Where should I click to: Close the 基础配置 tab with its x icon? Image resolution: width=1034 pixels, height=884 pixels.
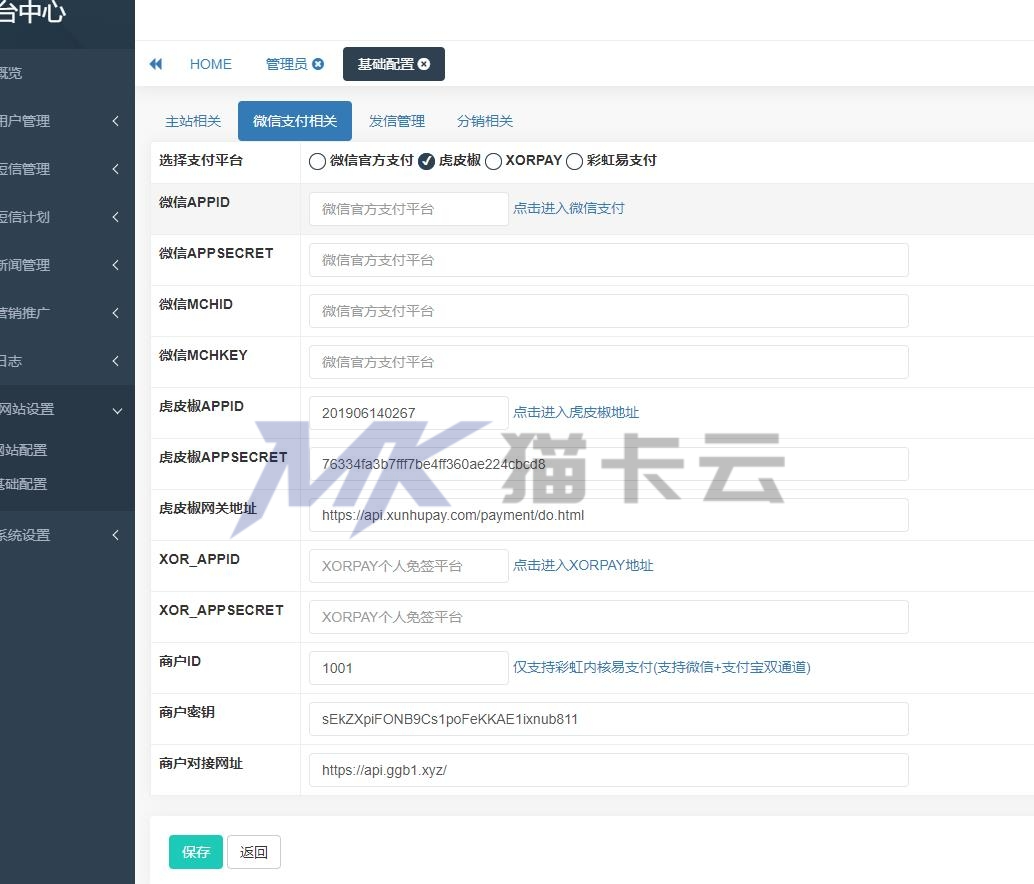pyautogui.click(x=424, y=64)
